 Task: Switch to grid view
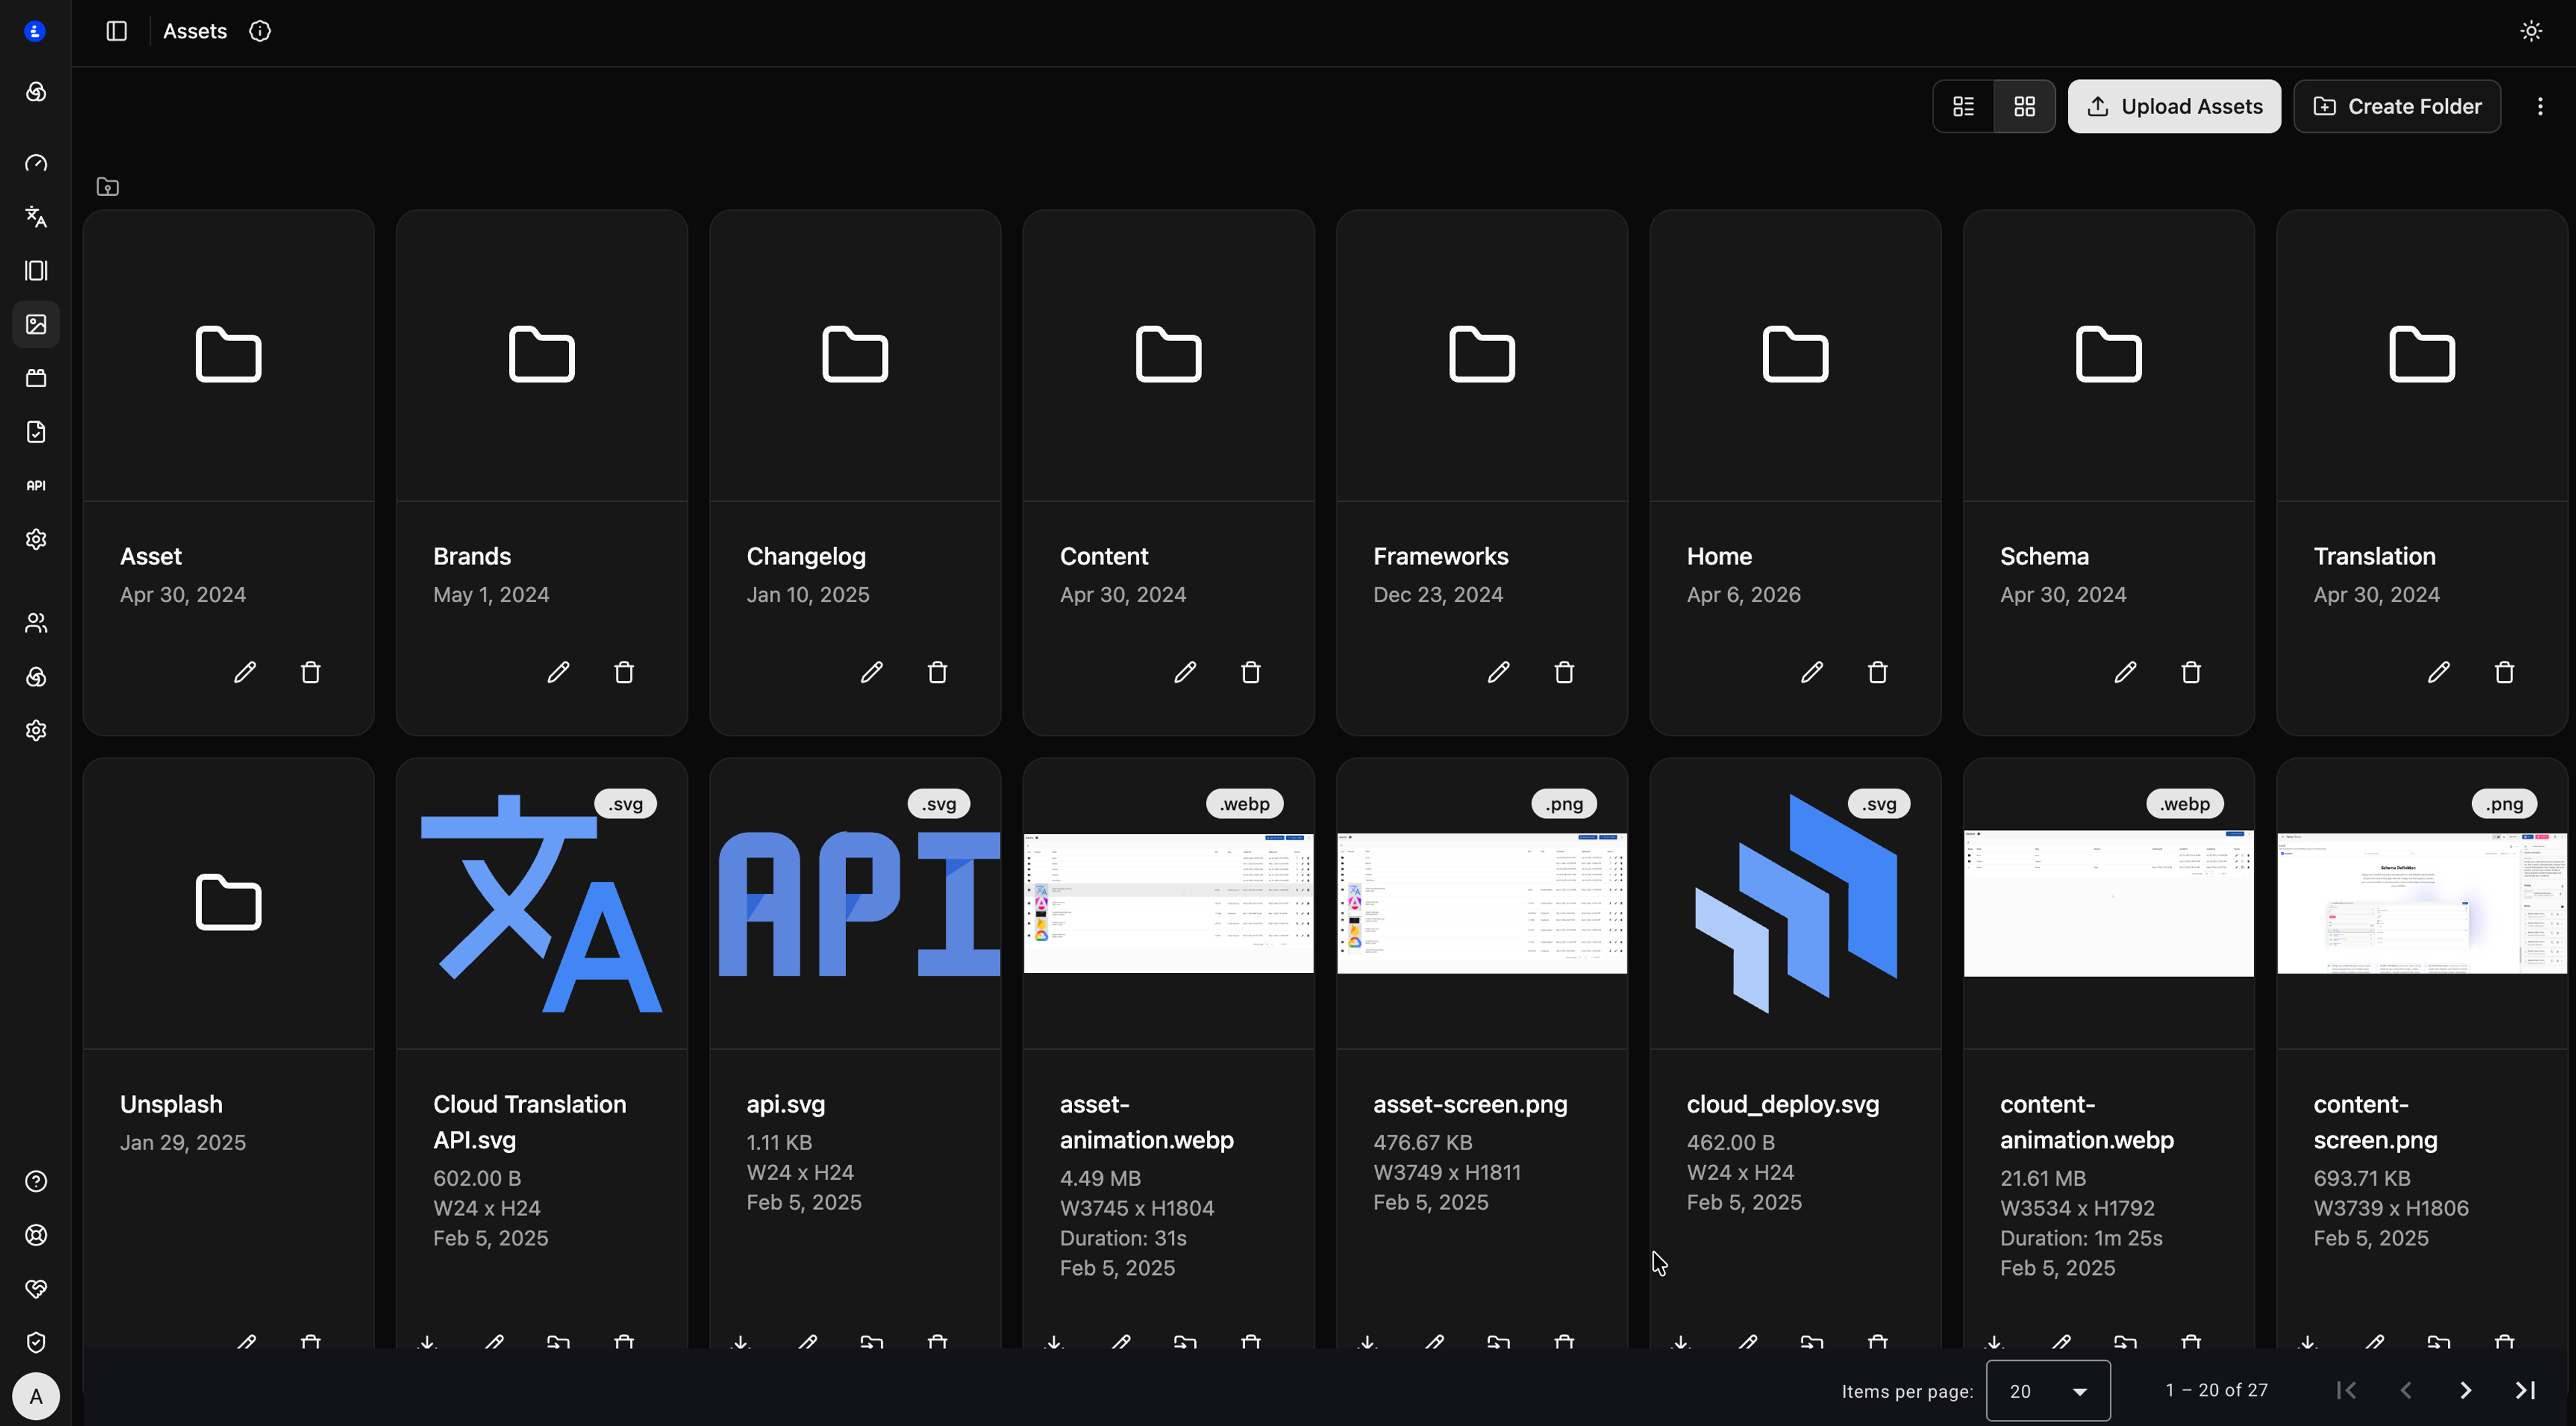(2024, 106)
